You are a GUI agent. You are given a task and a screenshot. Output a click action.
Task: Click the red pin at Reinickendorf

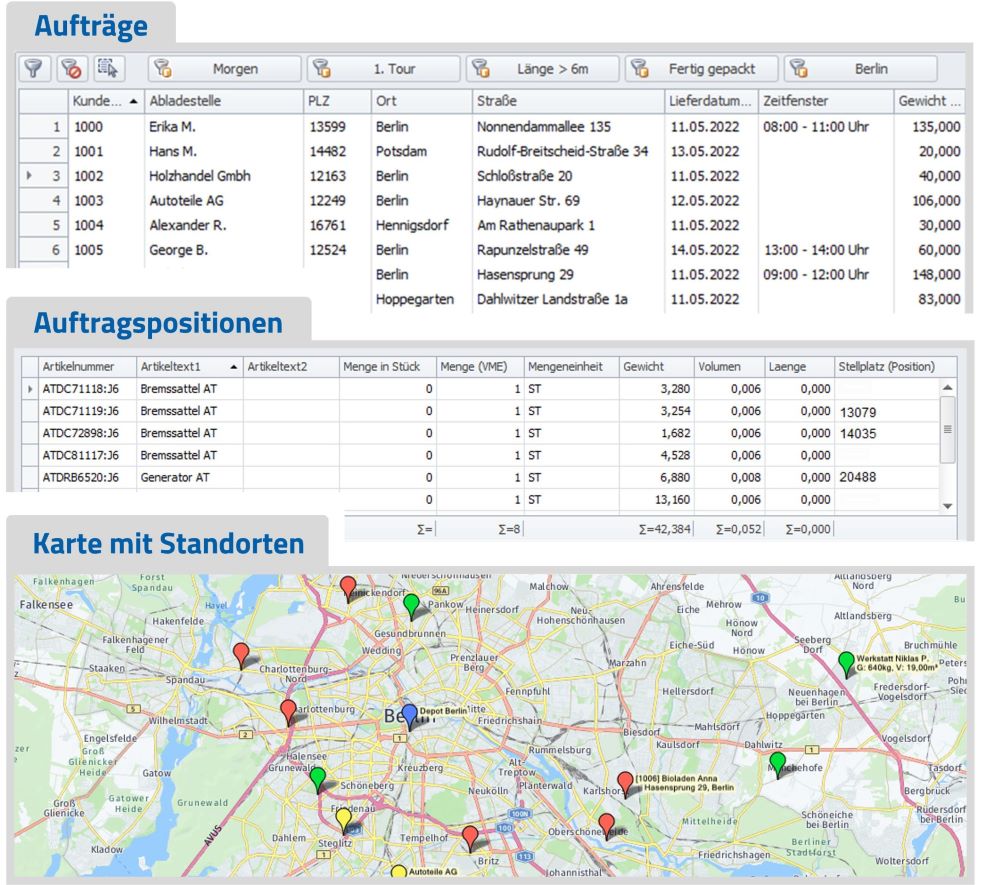point(348,589)
